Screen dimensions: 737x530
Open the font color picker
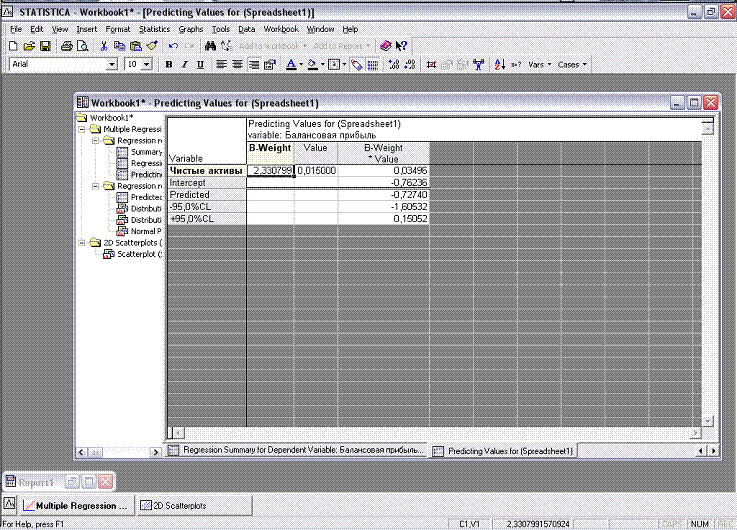click(x=301, y=64)
